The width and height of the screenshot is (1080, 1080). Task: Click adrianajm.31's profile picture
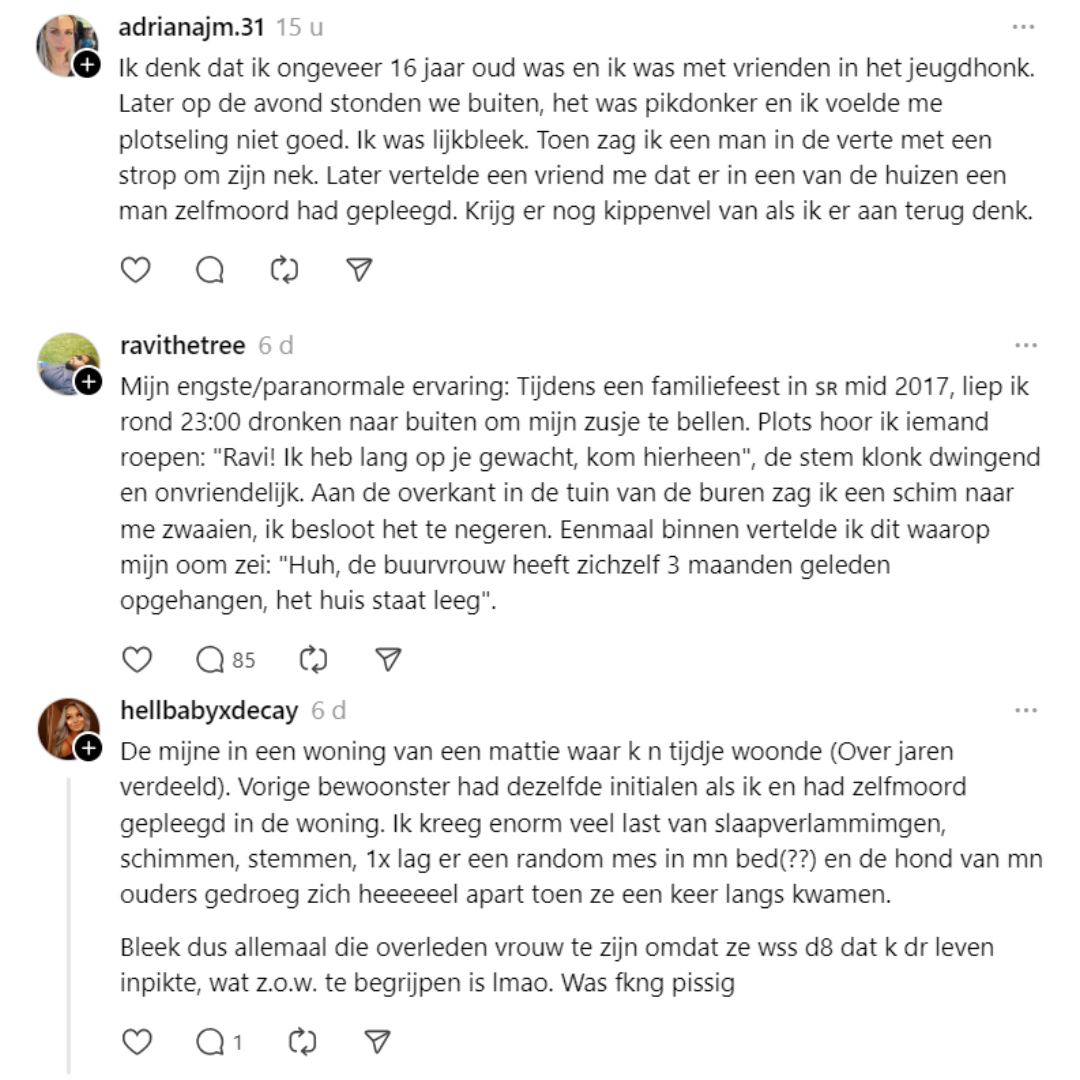[66, 44]
